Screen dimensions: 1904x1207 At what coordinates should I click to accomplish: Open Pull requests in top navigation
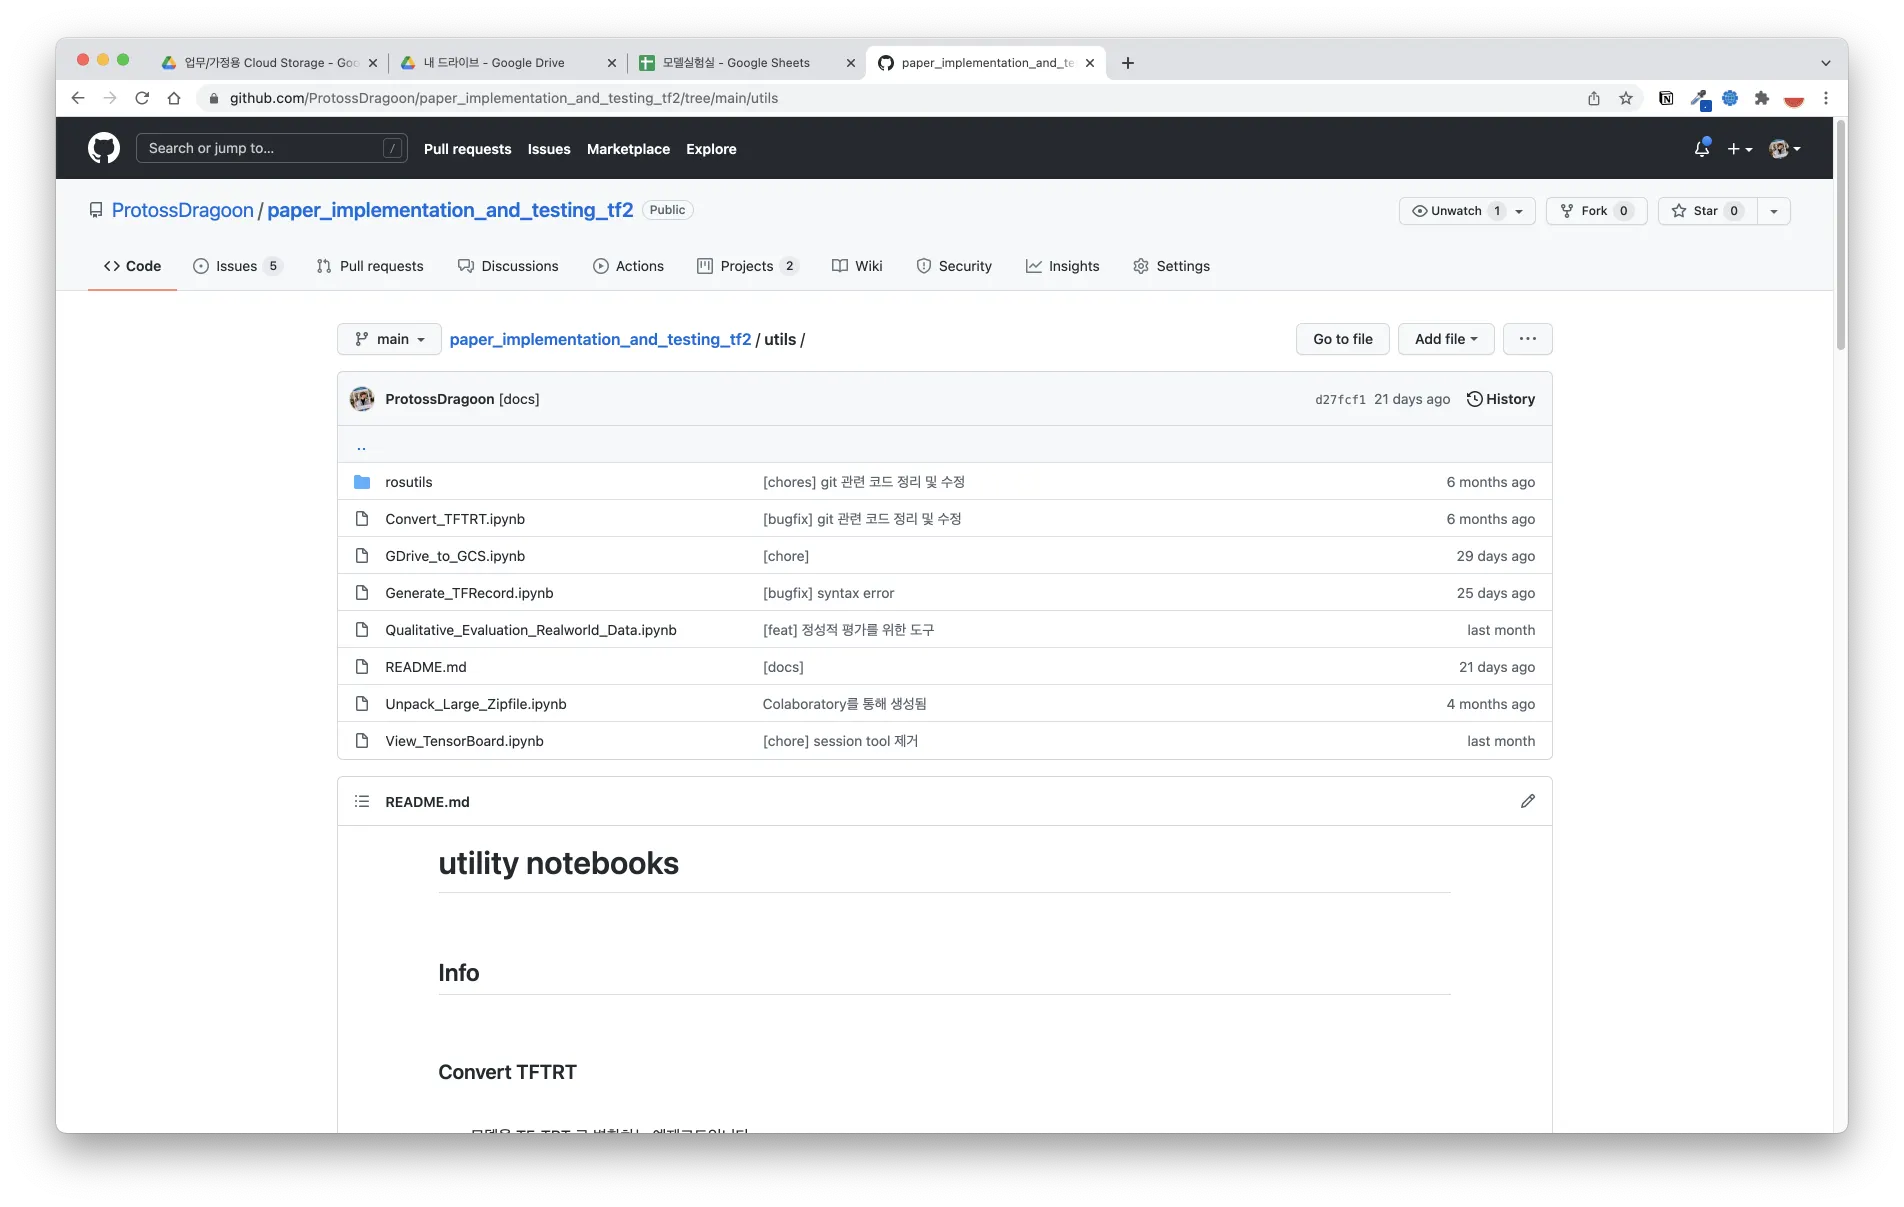tap(467, 149)
